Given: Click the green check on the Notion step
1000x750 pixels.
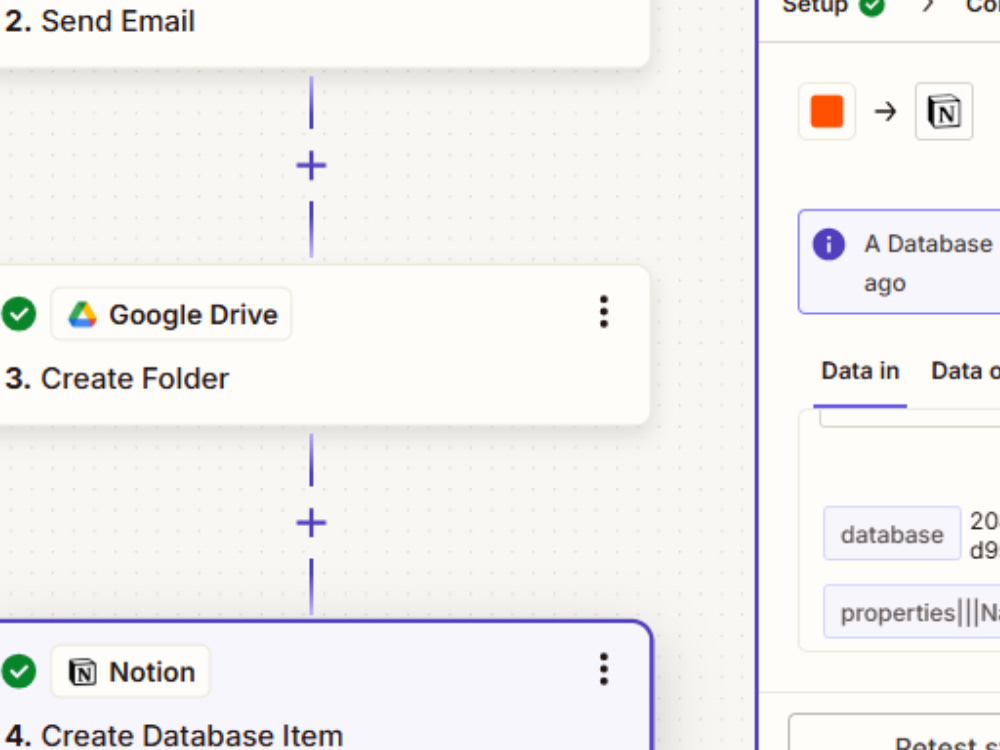Looking at the screenshot, I should tap(19, 671).
